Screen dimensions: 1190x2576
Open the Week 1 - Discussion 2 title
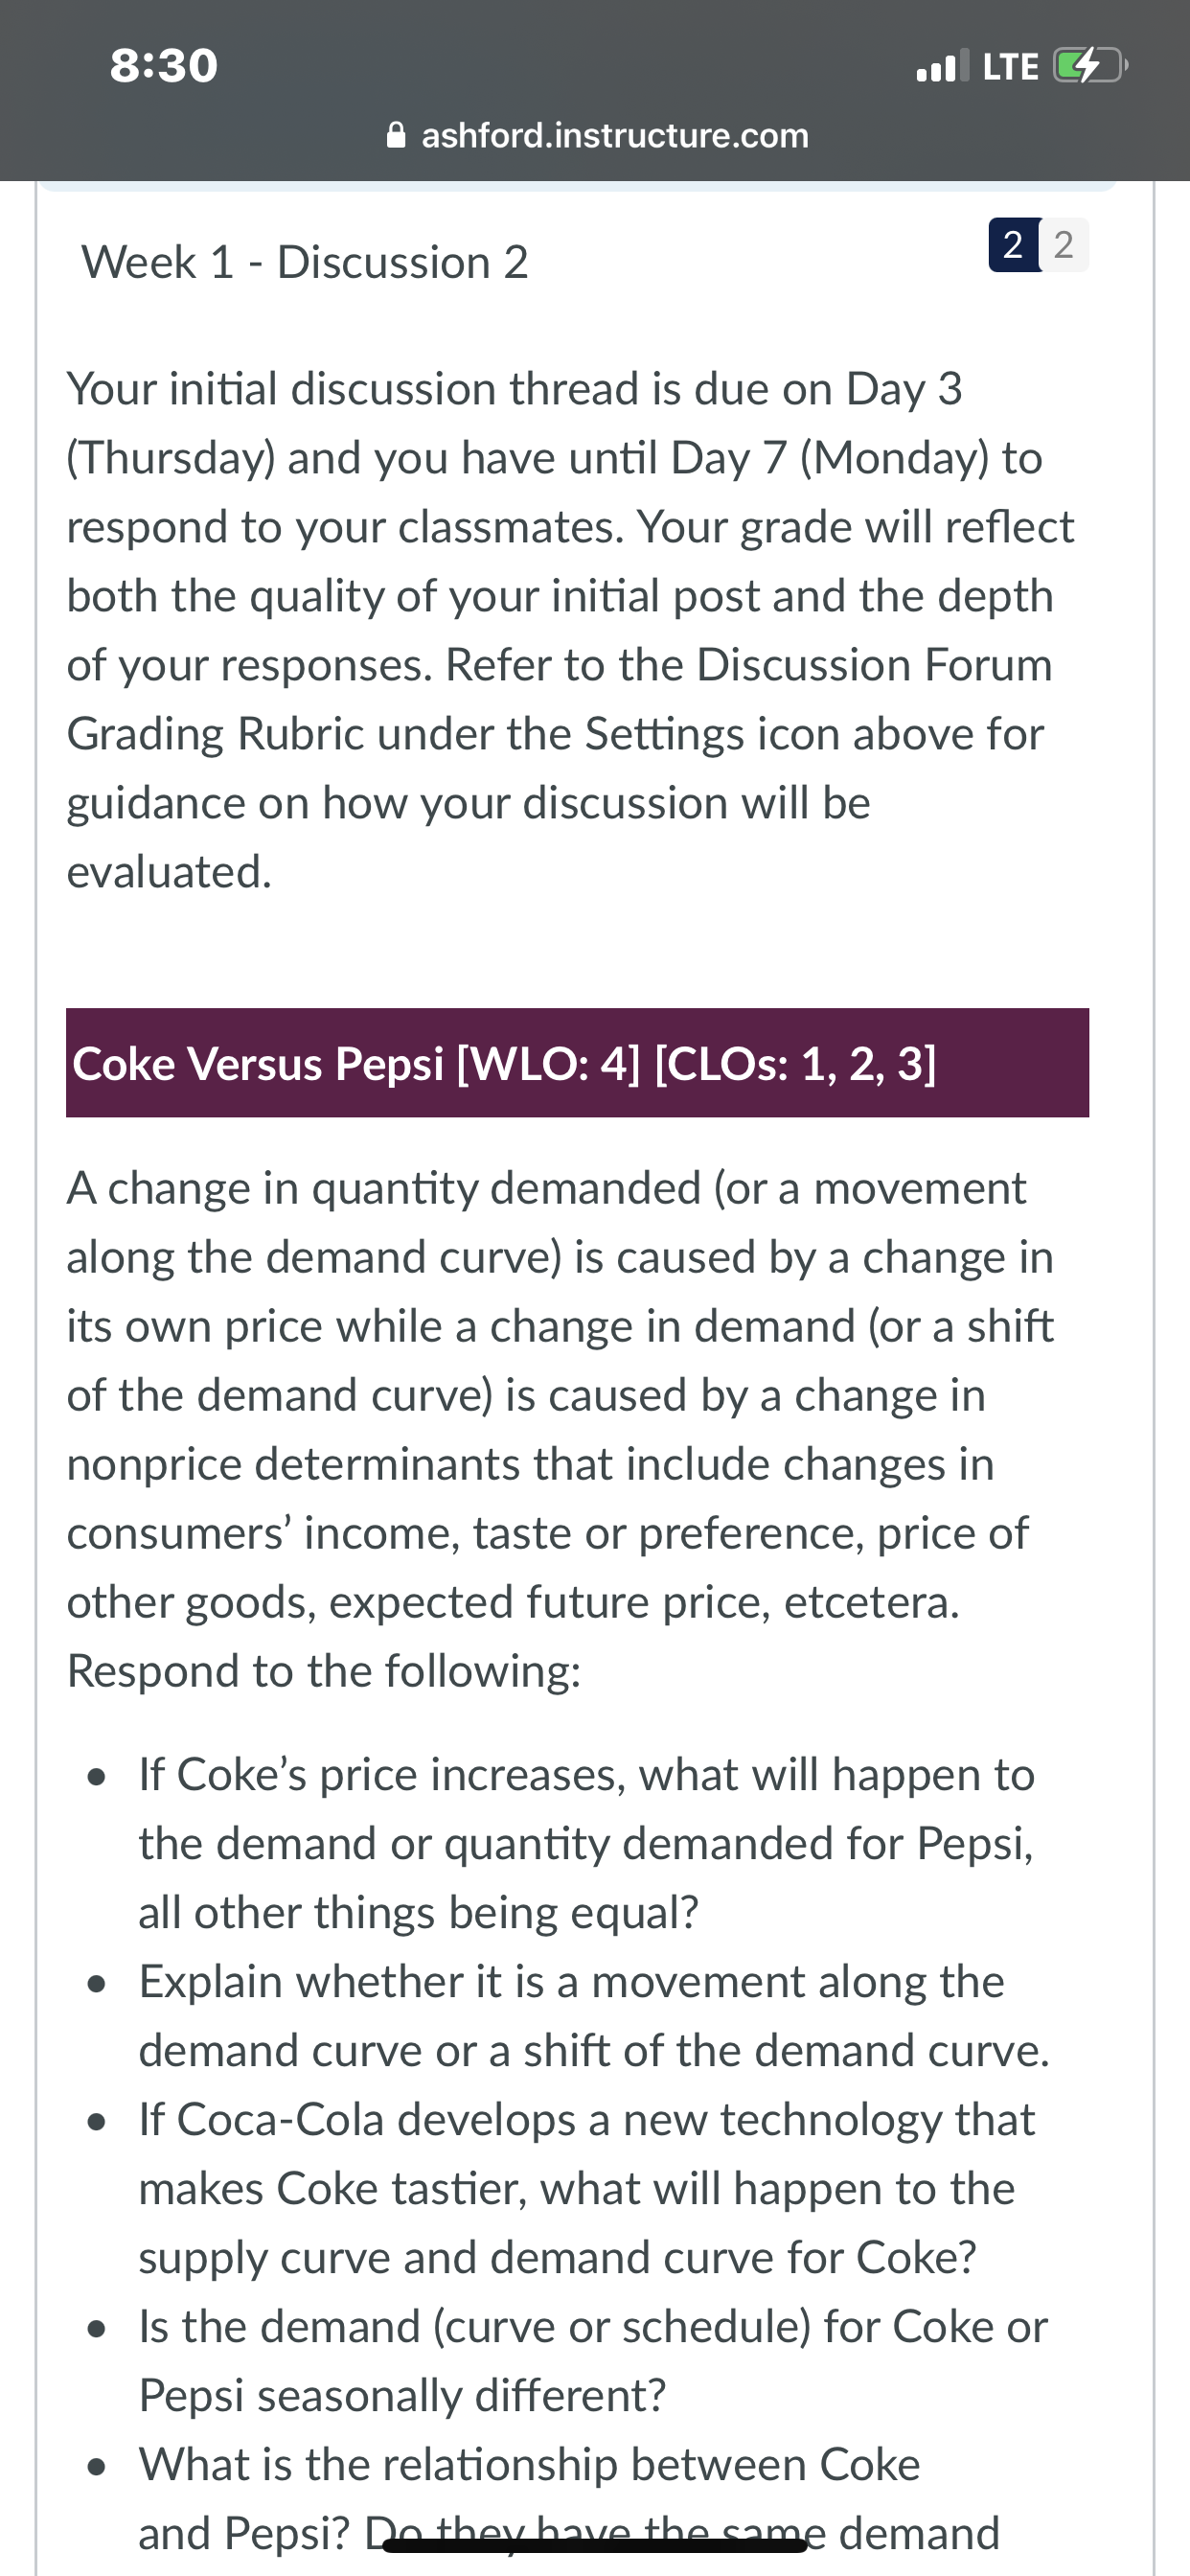click(305, 263)
